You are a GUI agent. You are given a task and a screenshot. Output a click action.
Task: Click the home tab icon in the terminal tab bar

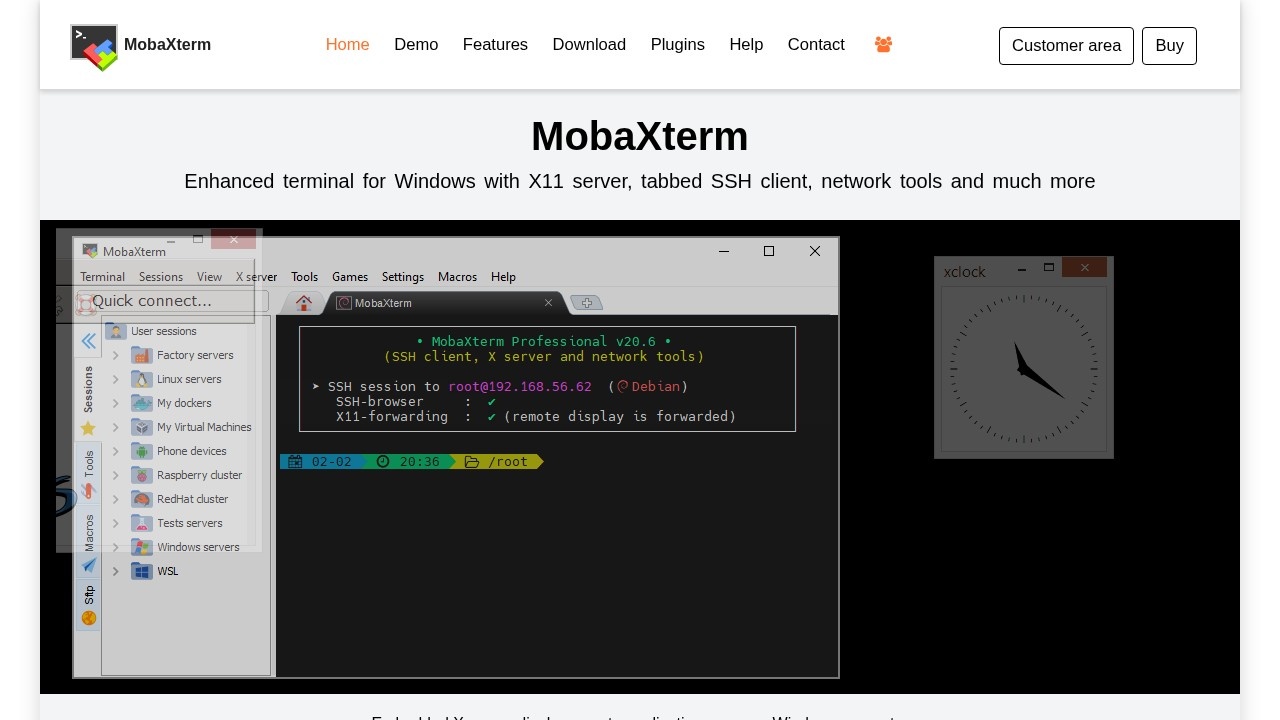304,302
